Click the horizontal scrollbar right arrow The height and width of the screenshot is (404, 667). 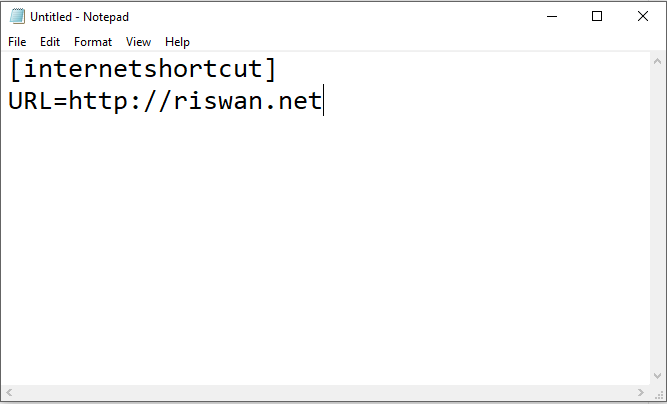click(x=640, y=391)
